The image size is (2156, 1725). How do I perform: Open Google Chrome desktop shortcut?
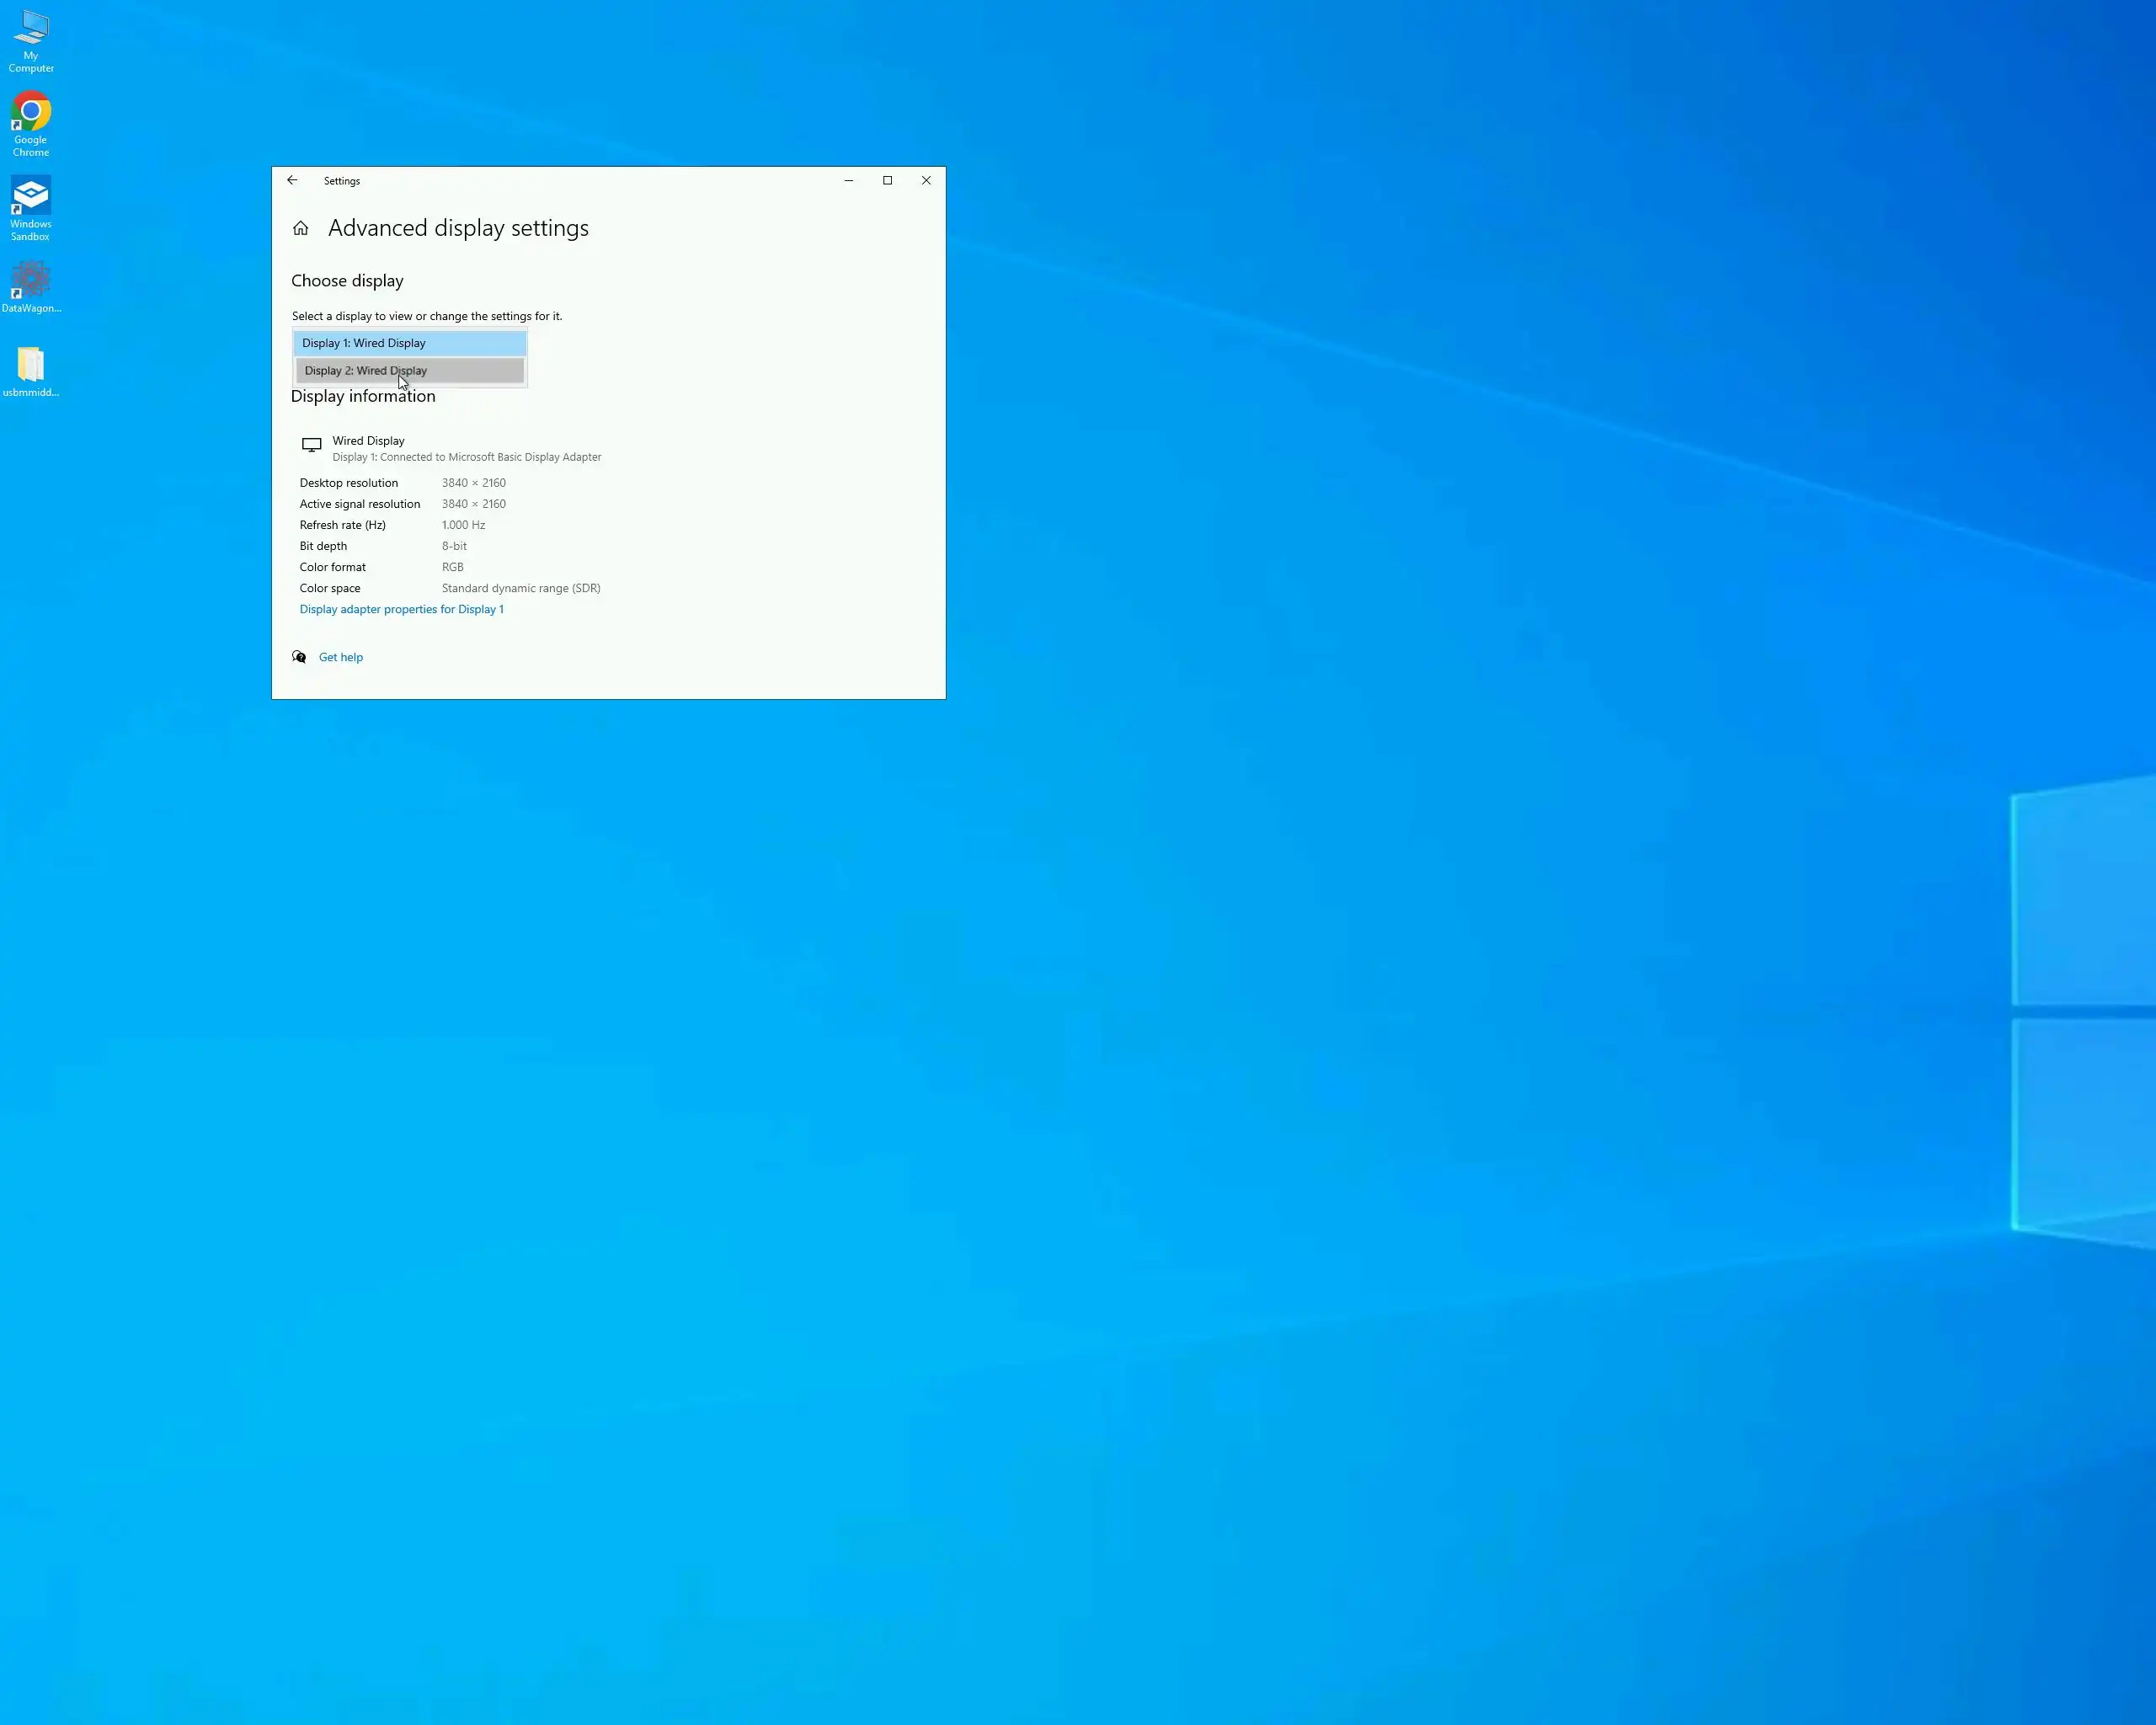click(31, 112)
